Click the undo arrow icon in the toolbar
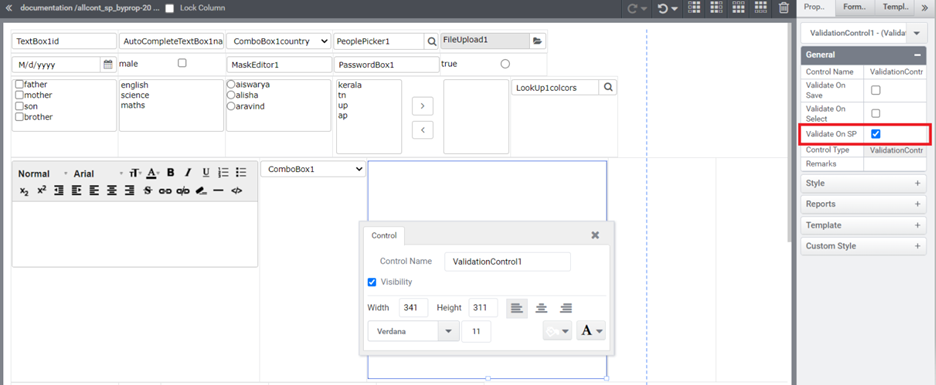The width and height of the screenshot is (936, 385). pos(663,8)
